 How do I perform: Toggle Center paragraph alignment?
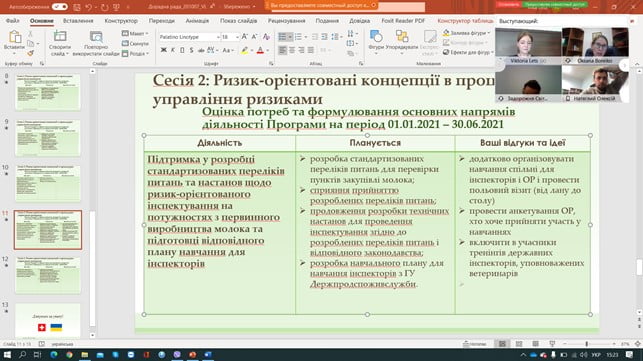pyautogui.click(x=292, y=50)
